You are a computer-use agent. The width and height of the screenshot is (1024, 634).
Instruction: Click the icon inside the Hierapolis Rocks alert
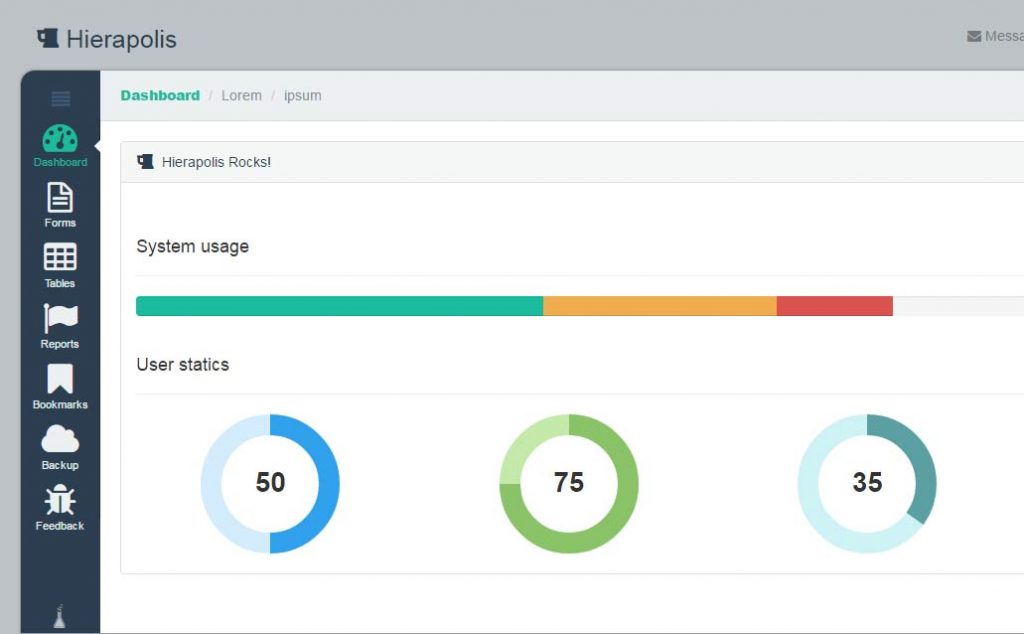click(146, 160)
